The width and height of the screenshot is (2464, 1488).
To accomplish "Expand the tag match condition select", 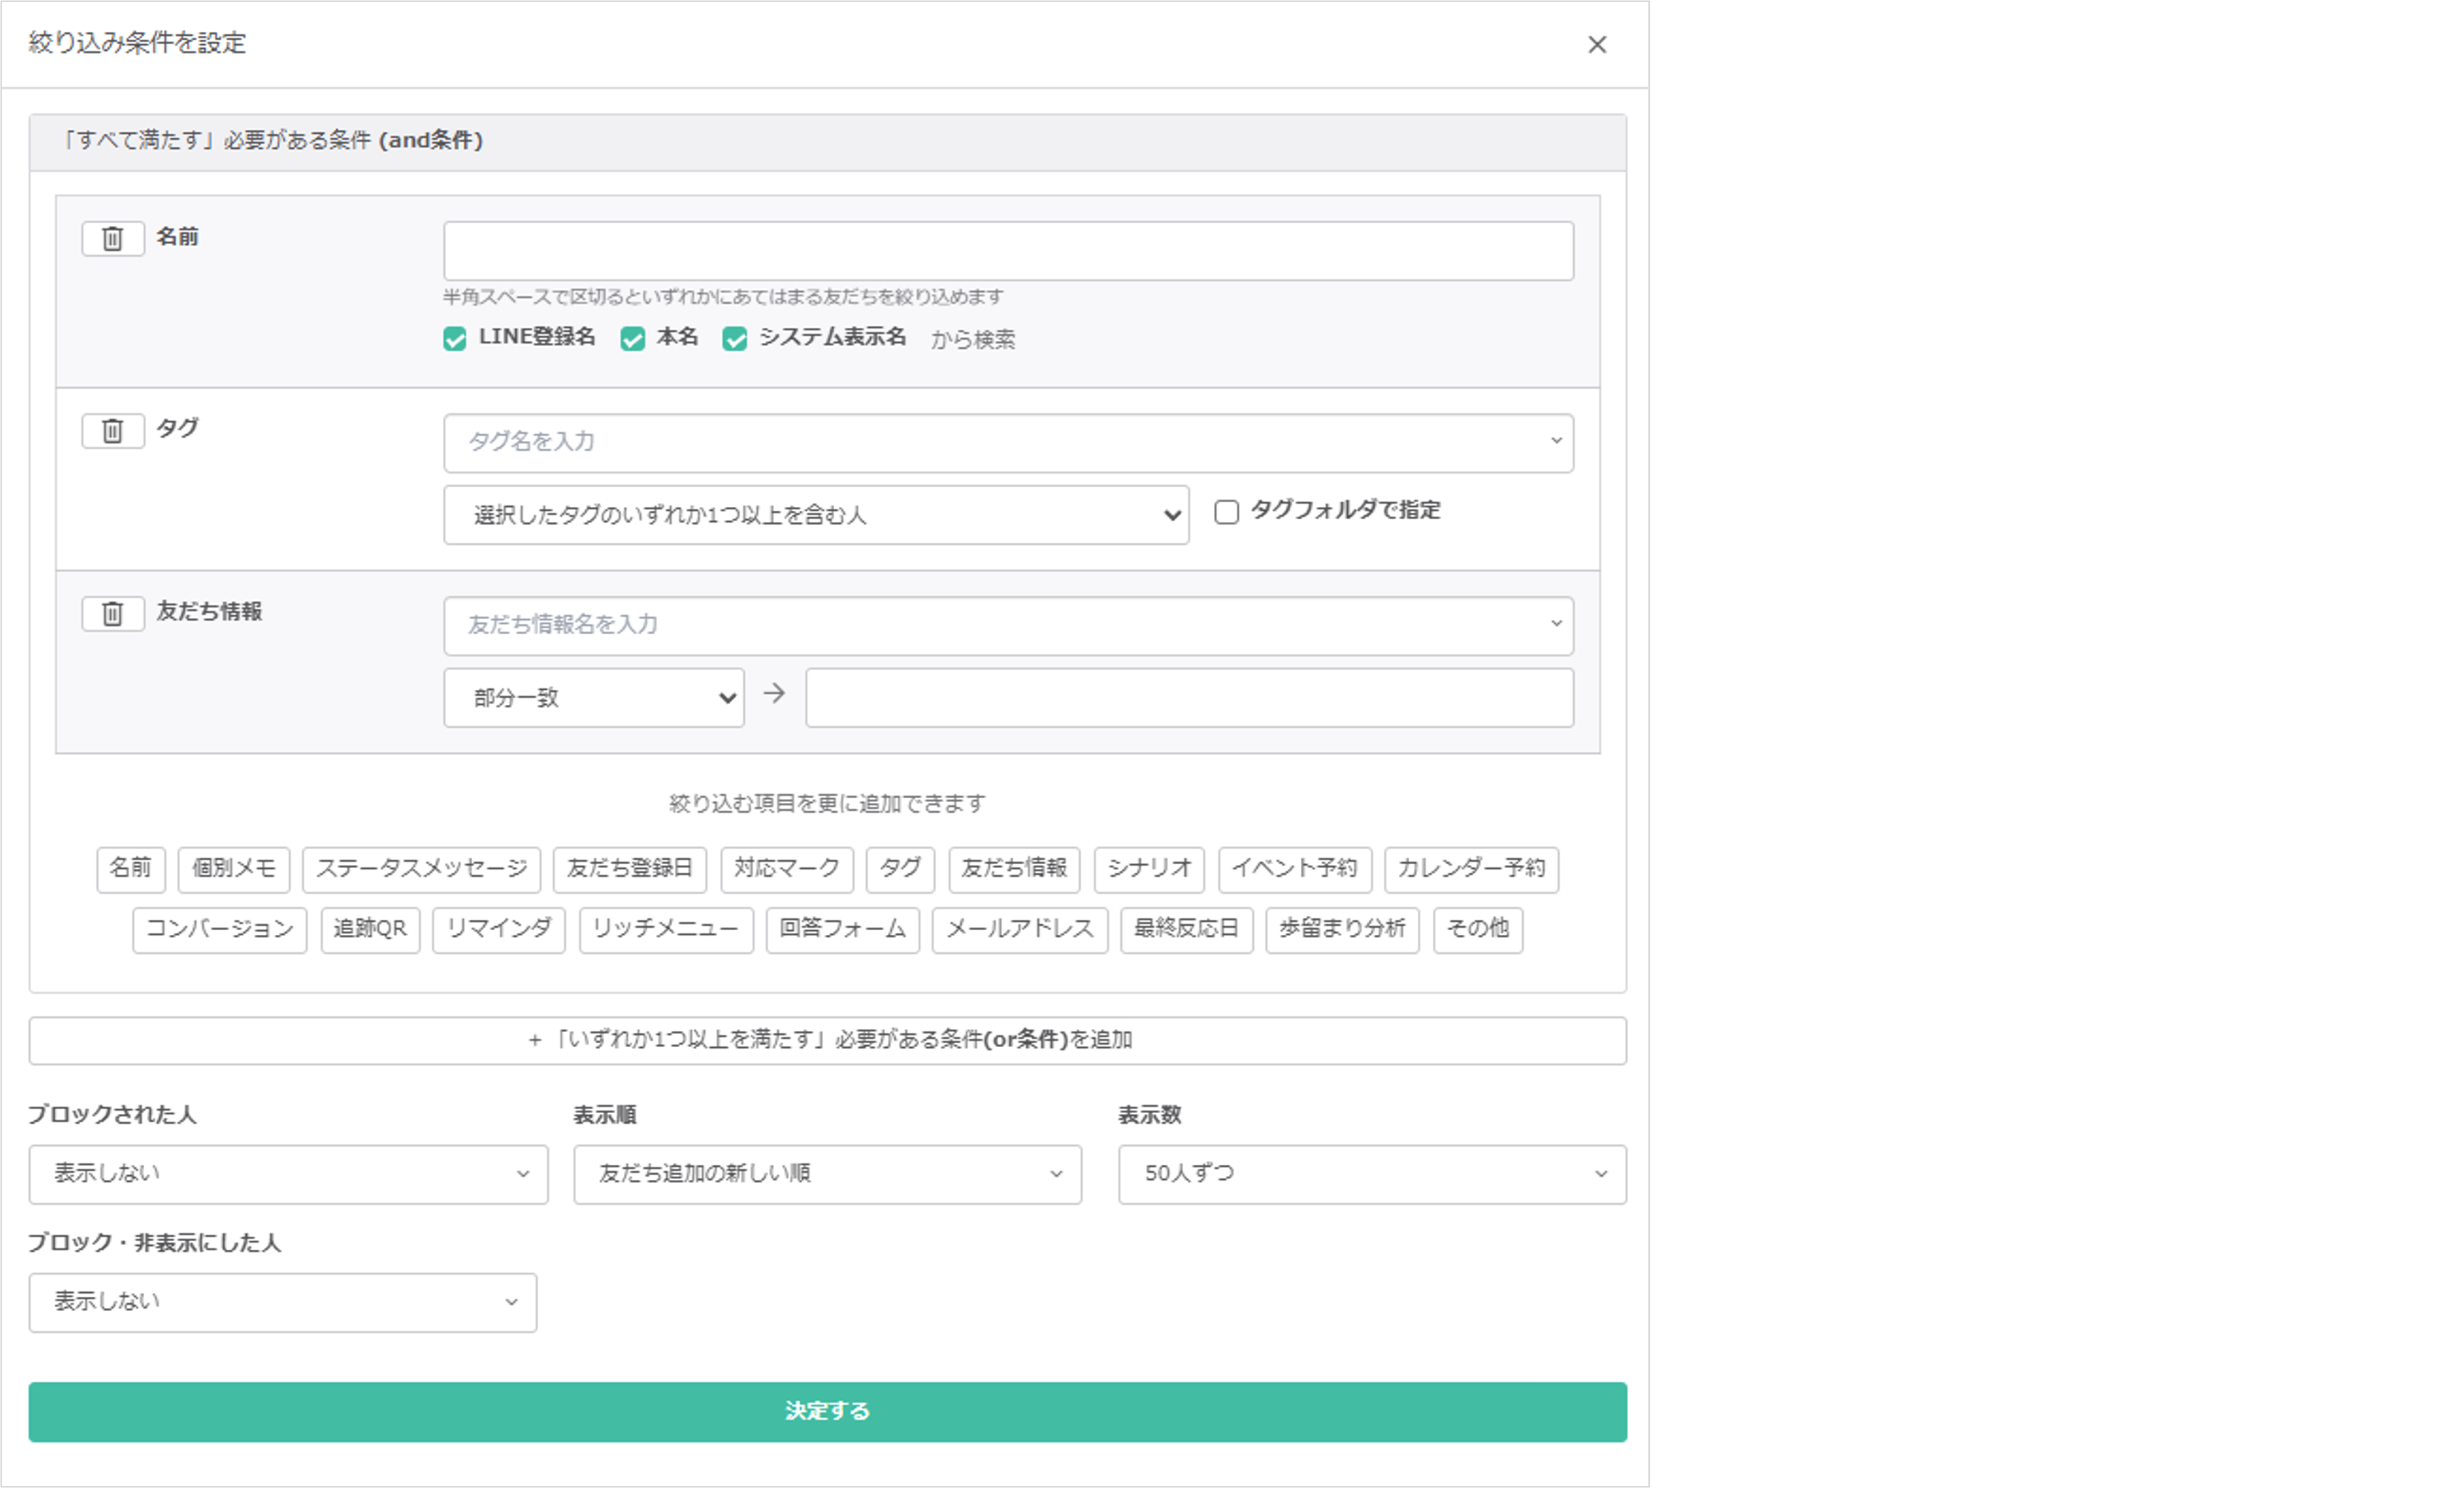I will coord(816,515).
